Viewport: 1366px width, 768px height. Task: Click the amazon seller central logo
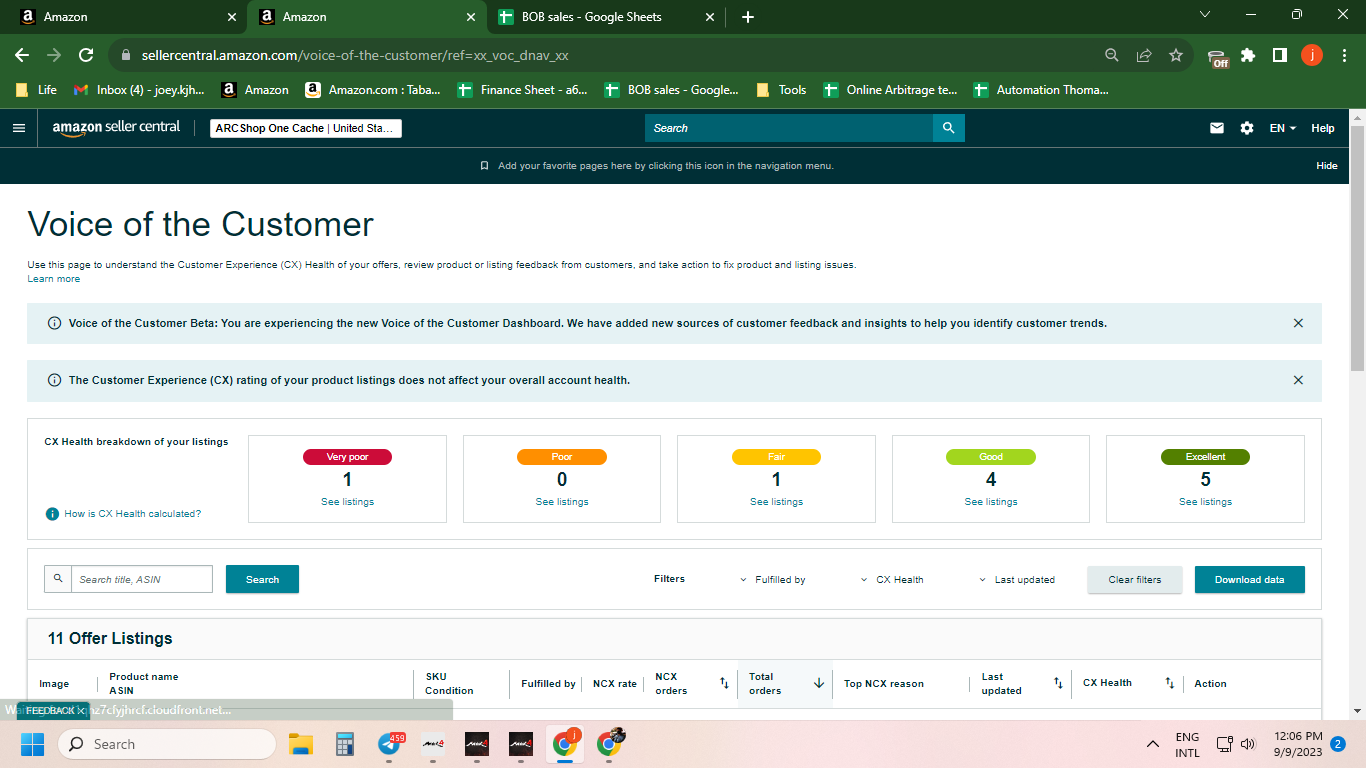tap(117, 128)
